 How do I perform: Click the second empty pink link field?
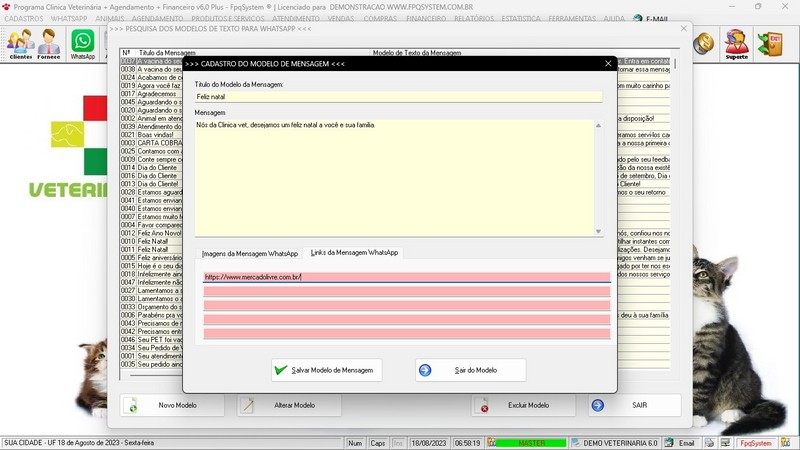tap(406, 306)
